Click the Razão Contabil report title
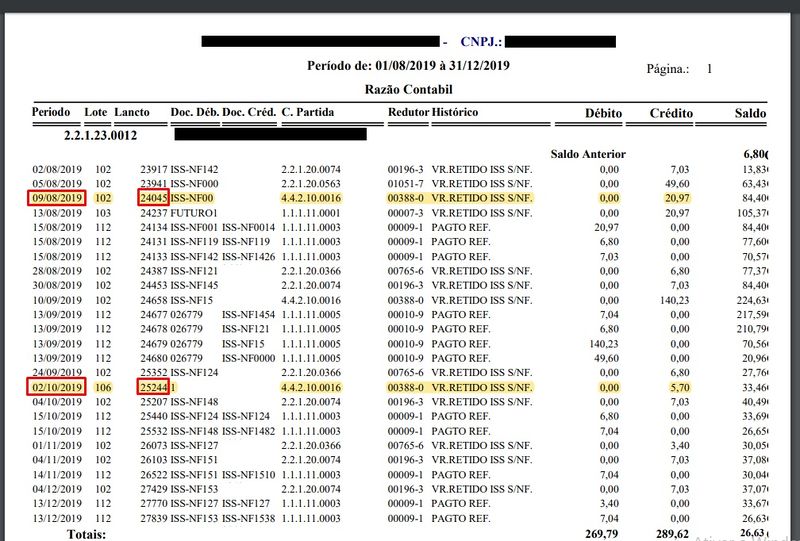The height and width of the screenshot is (541, 800). coord(408,89)
